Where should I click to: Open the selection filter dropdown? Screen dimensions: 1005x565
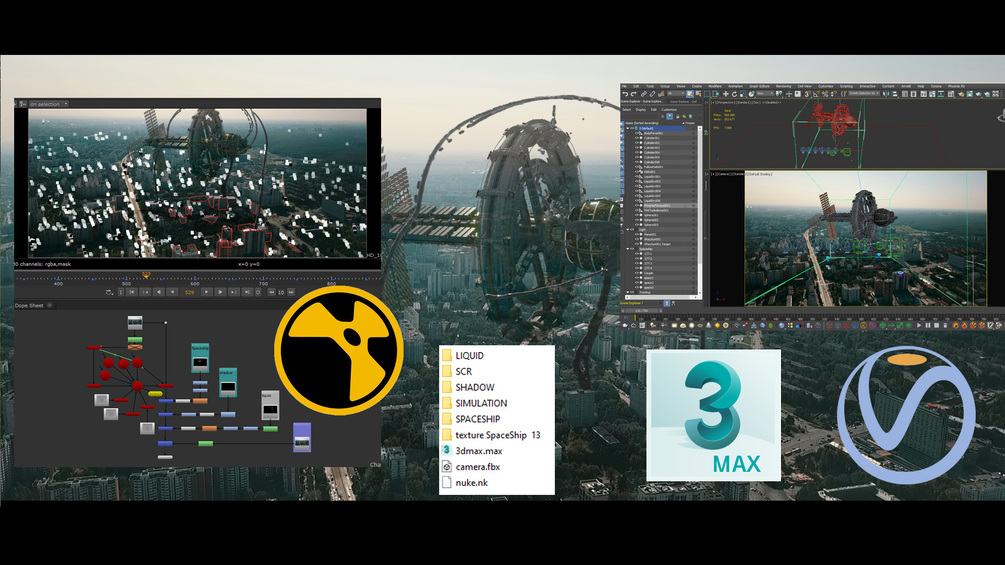[x=676, y=94]
